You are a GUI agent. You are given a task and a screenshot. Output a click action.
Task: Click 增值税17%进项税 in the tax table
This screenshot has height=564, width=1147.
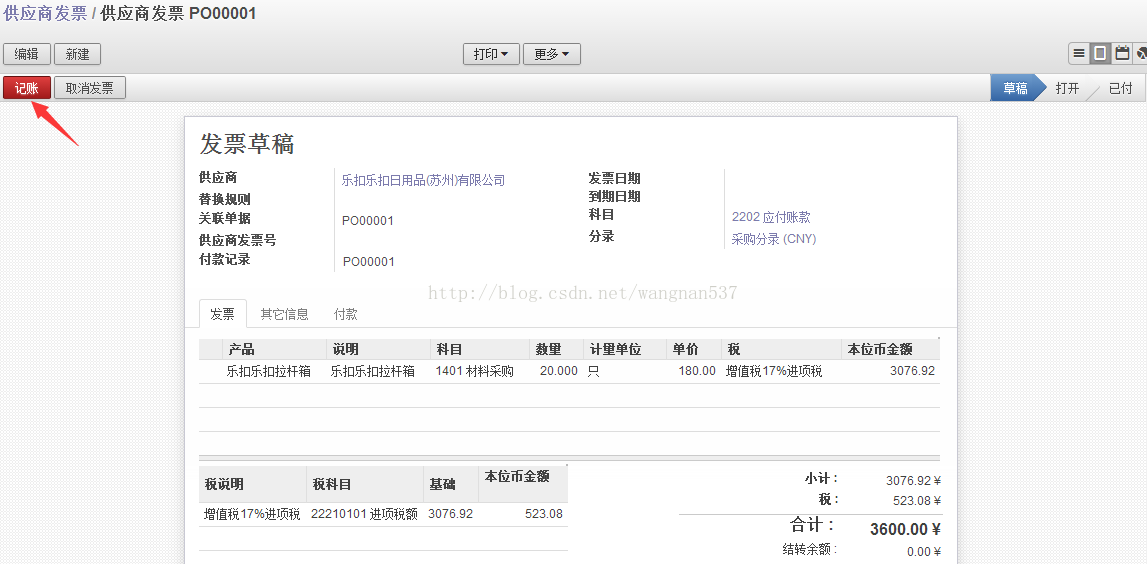252,514
